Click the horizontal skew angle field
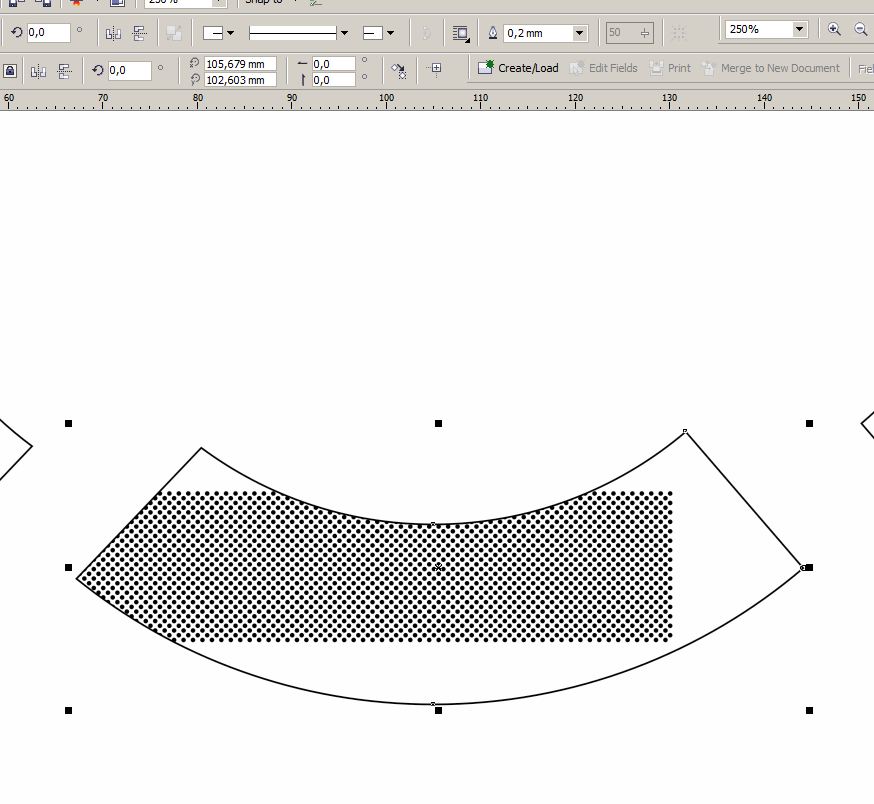The width and height of the screenshot is (874, 804). 333,64
